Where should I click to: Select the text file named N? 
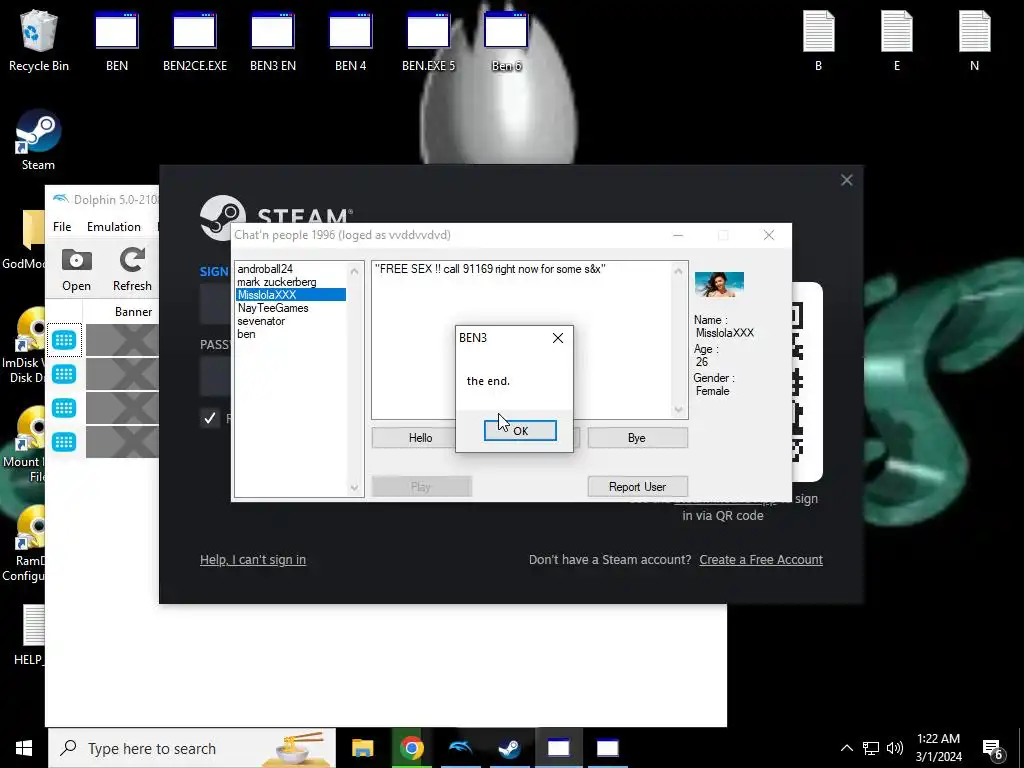pyautogui.click(x=974, y=40)
